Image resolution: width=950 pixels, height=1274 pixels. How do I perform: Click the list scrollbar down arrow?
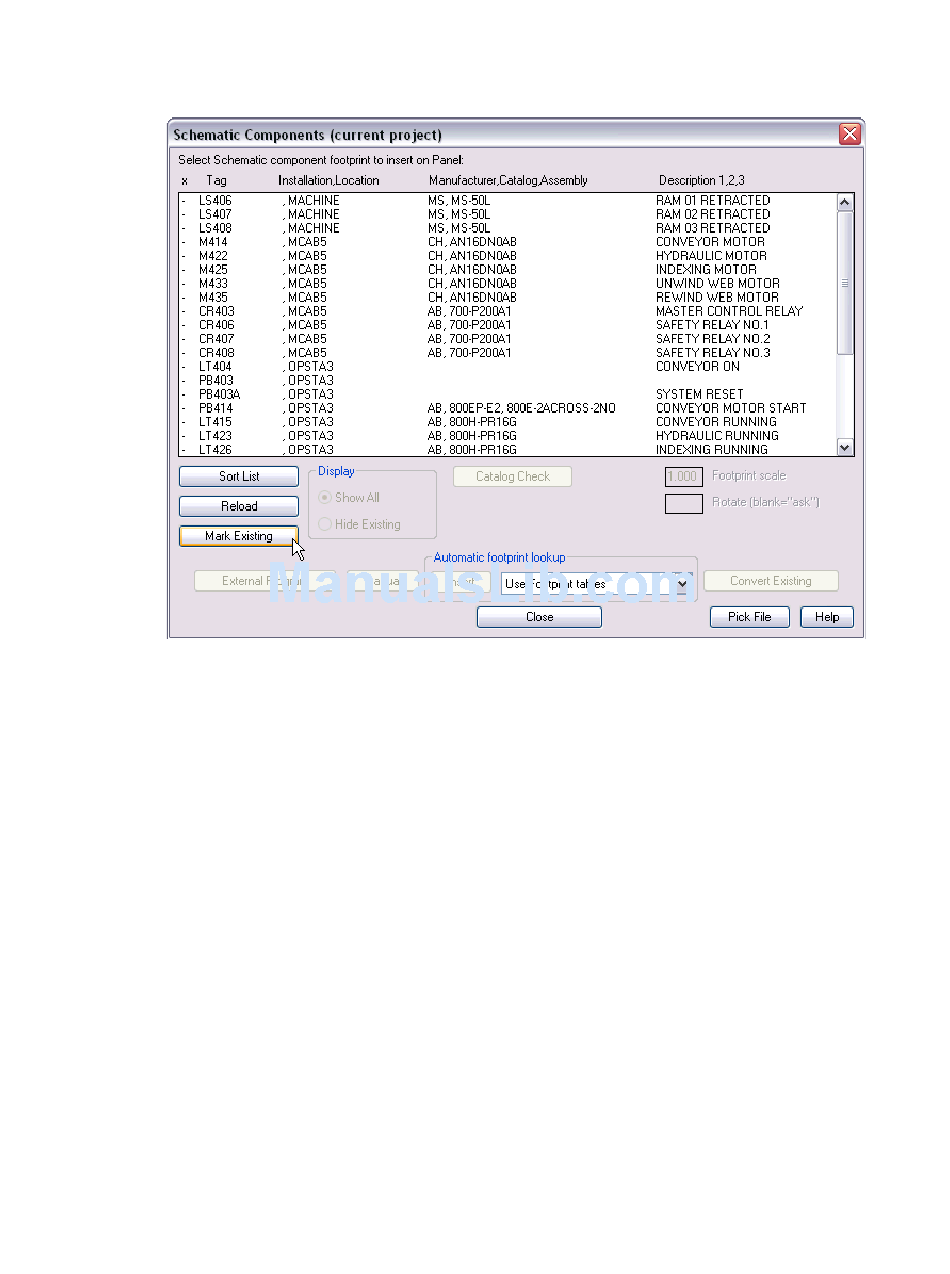845,449
